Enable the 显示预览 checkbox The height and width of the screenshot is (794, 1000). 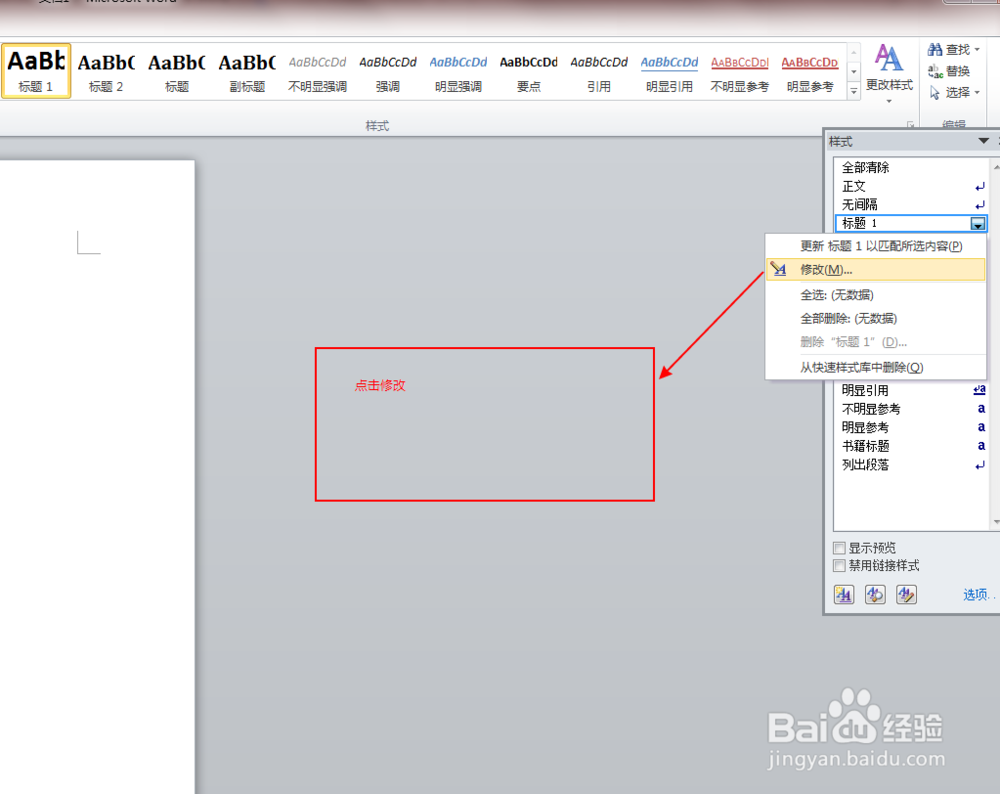[x=839, y=548]
